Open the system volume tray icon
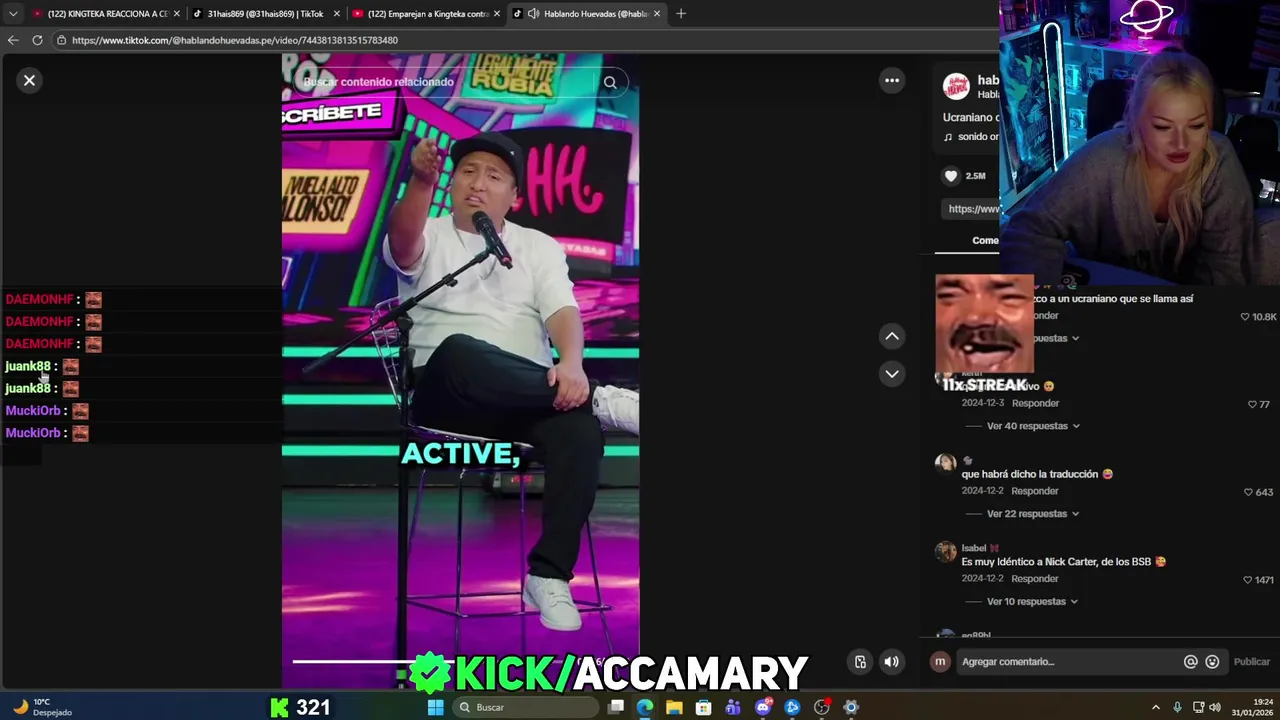The width and height of the screenshot is (1280, 720). [x=1216, y=707]
